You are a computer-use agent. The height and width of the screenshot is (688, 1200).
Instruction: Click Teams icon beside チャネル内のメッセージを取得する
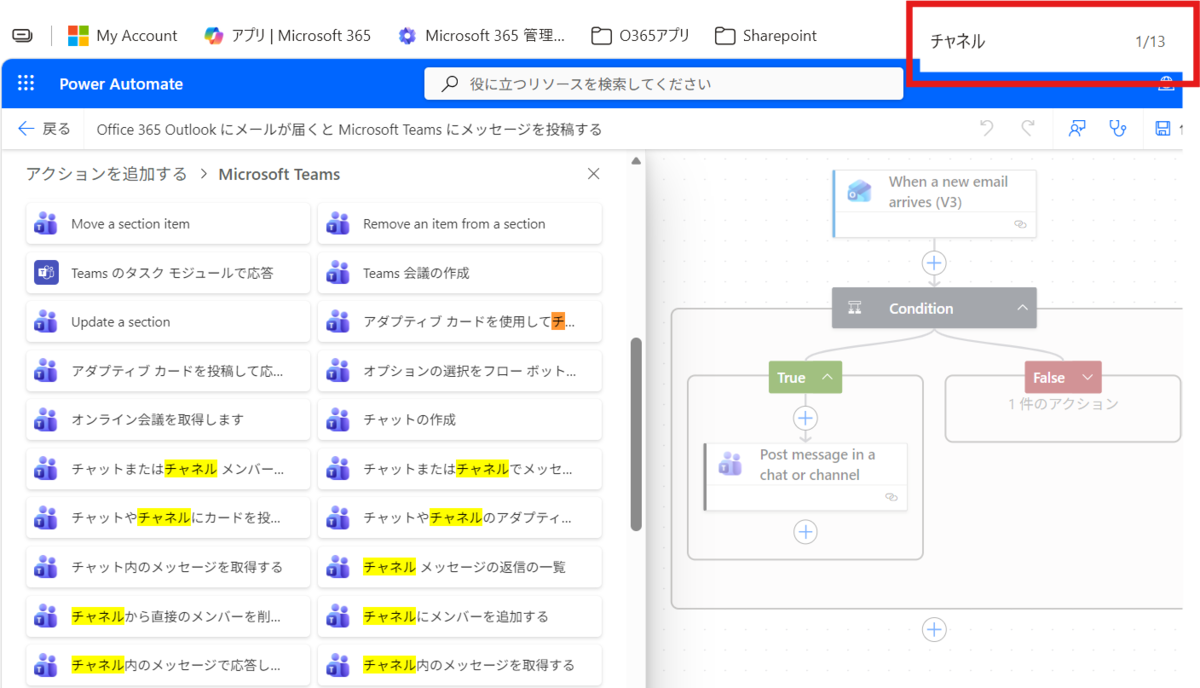[x=338, y=665]
